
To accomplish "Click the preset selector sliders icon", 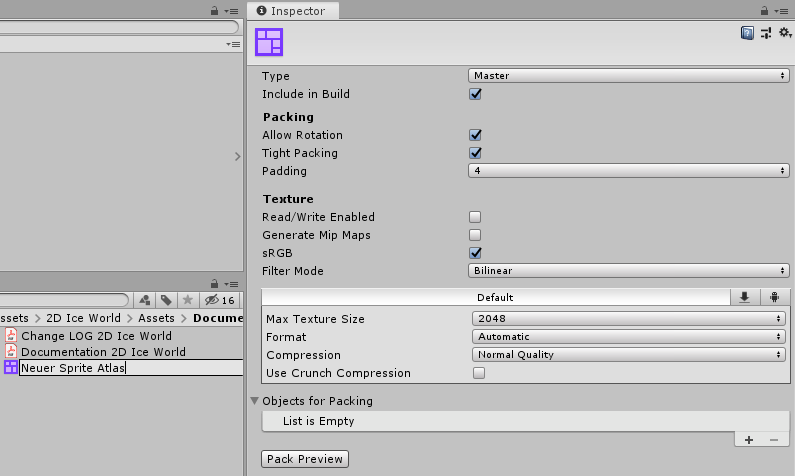I will 766,33.
